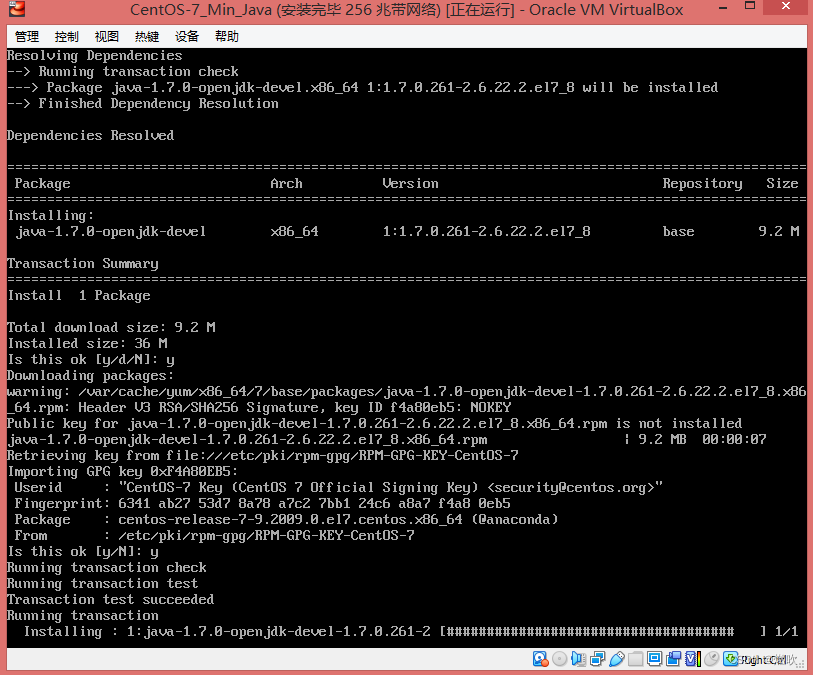The width and height of the screenshot is (813, 675).
Task: Click the 'Downloading packages:' line
Action: click(90, 375)
